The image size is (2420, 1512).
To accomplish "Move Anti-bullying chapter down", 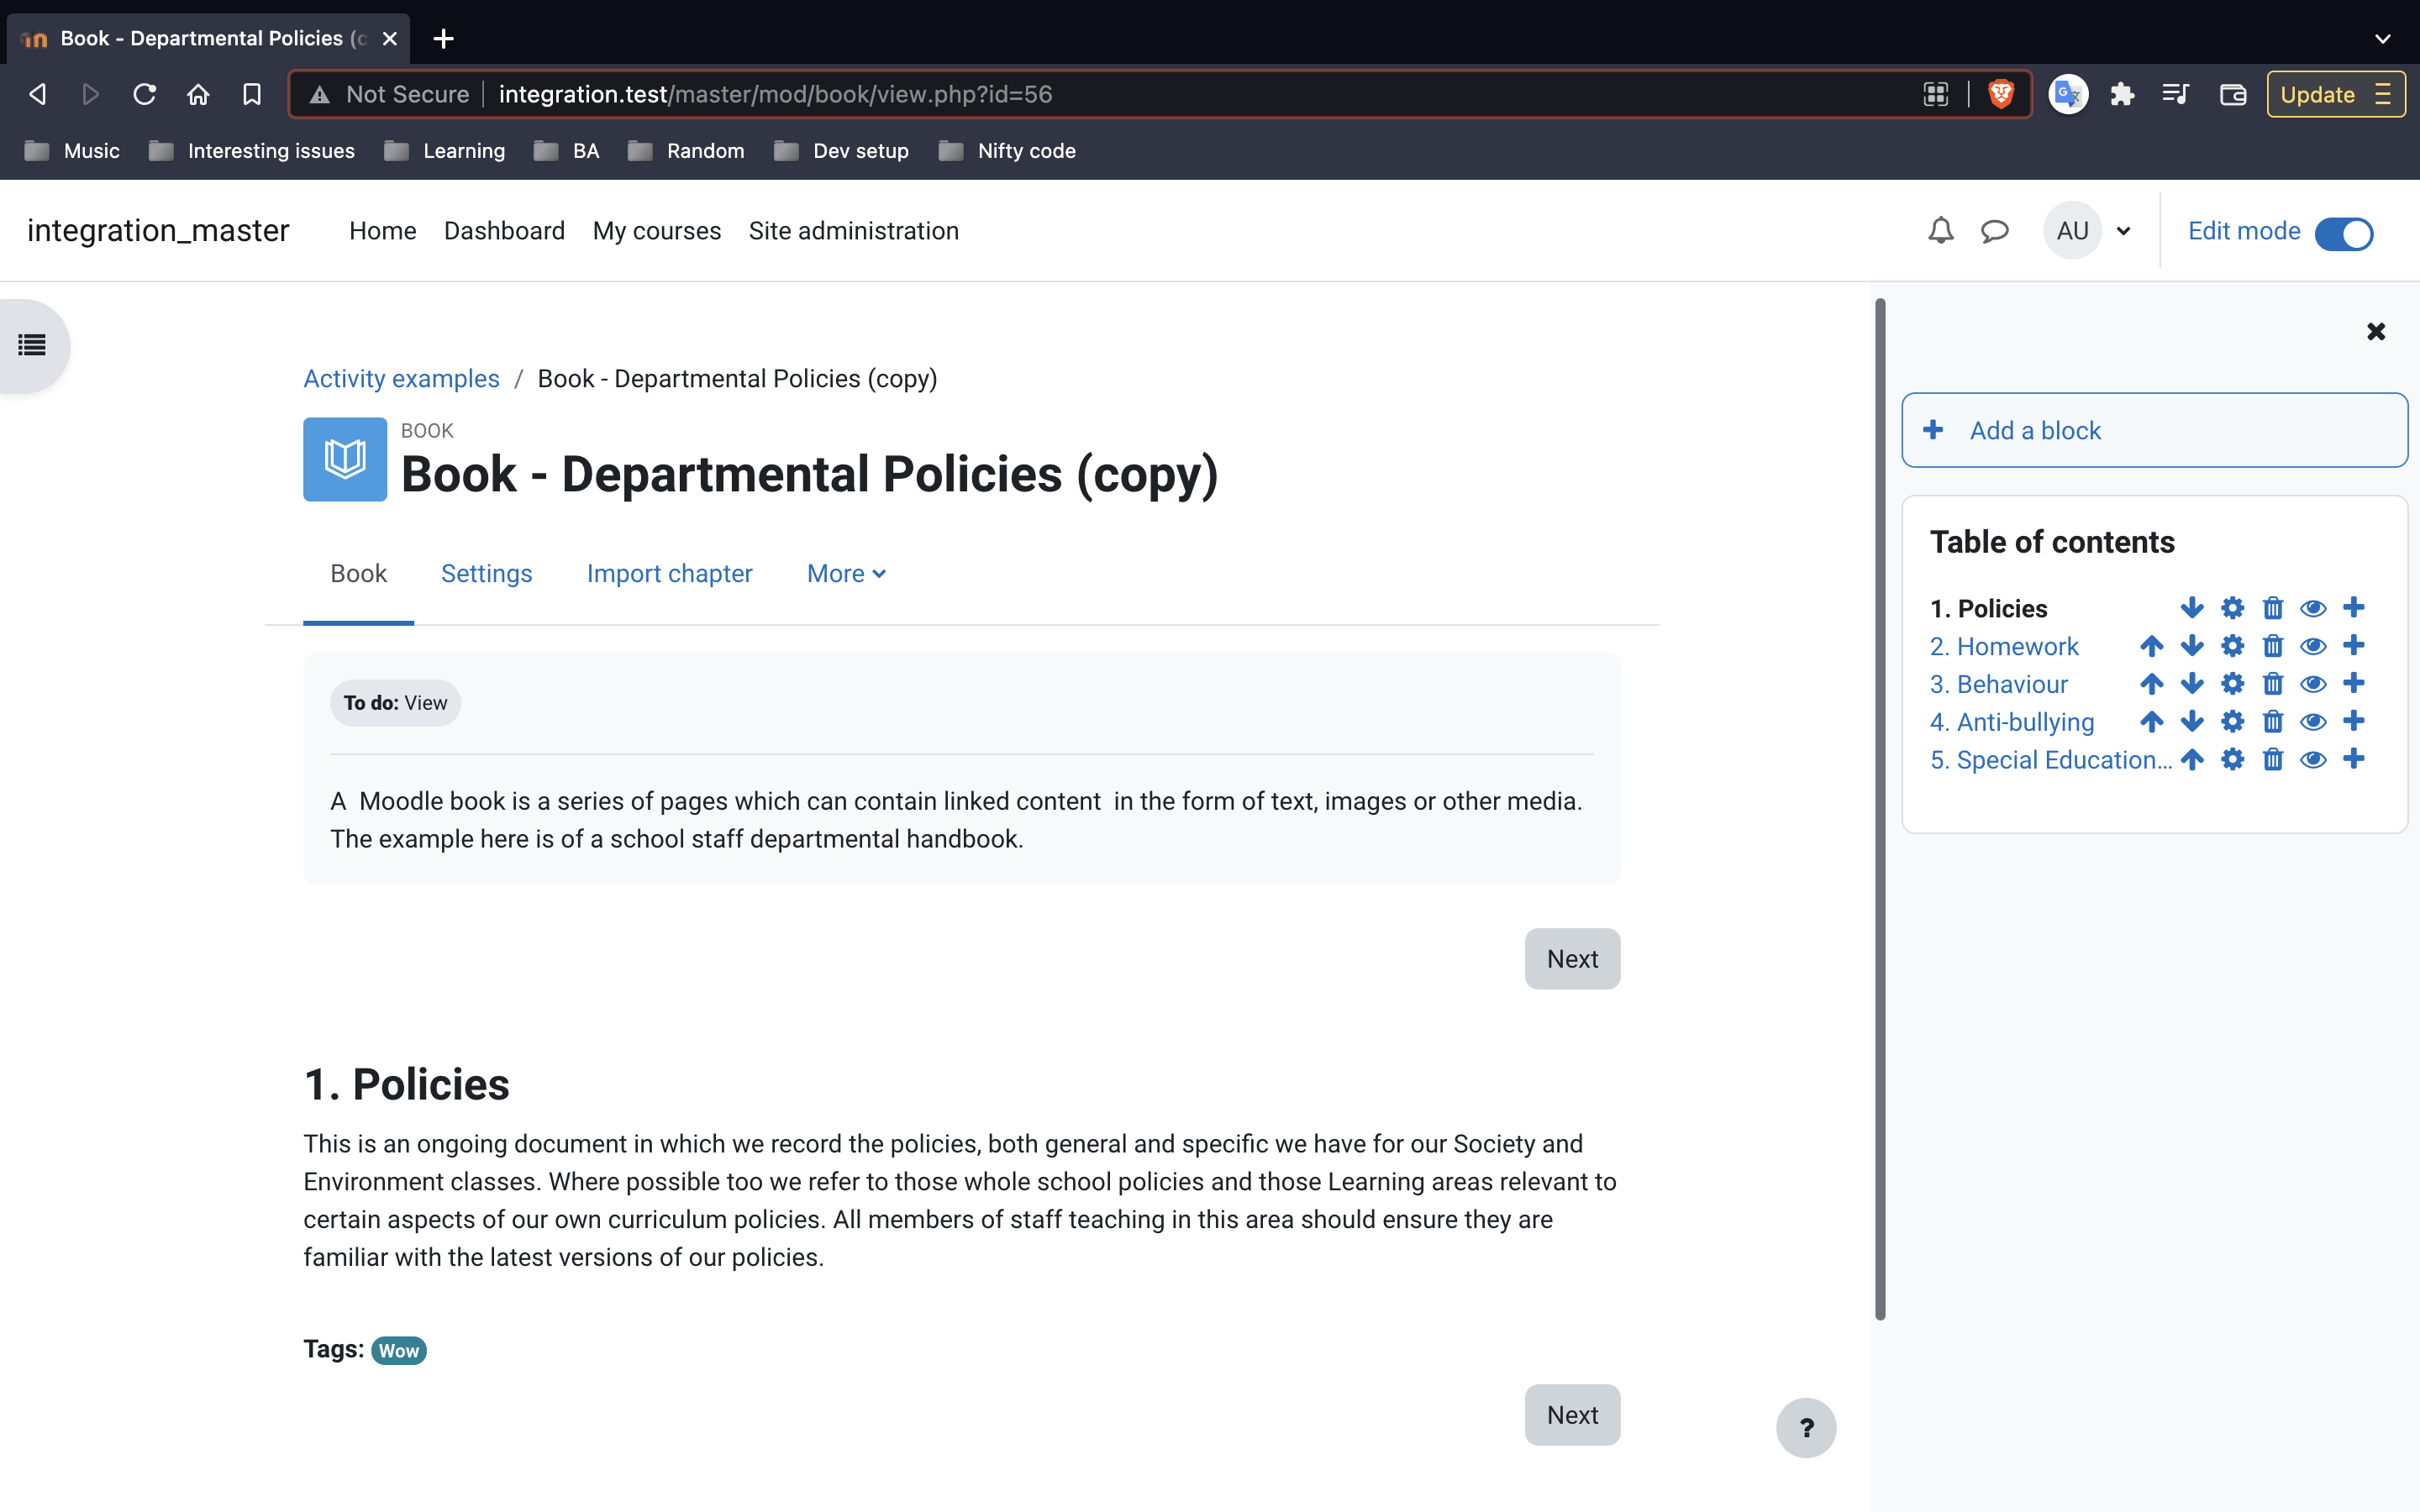I will 2192,722.
